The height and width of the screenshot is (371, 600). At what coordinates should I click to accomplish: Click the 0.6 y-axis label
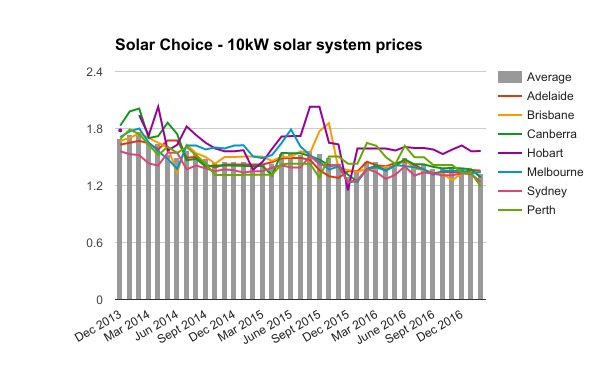point(95,243)
